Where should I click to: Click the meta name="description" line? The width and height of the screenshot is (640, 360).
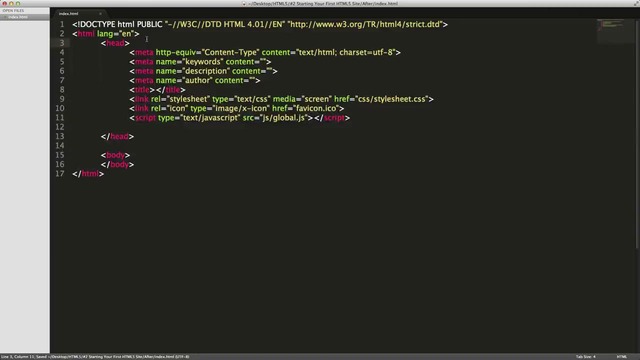point(204,71)
